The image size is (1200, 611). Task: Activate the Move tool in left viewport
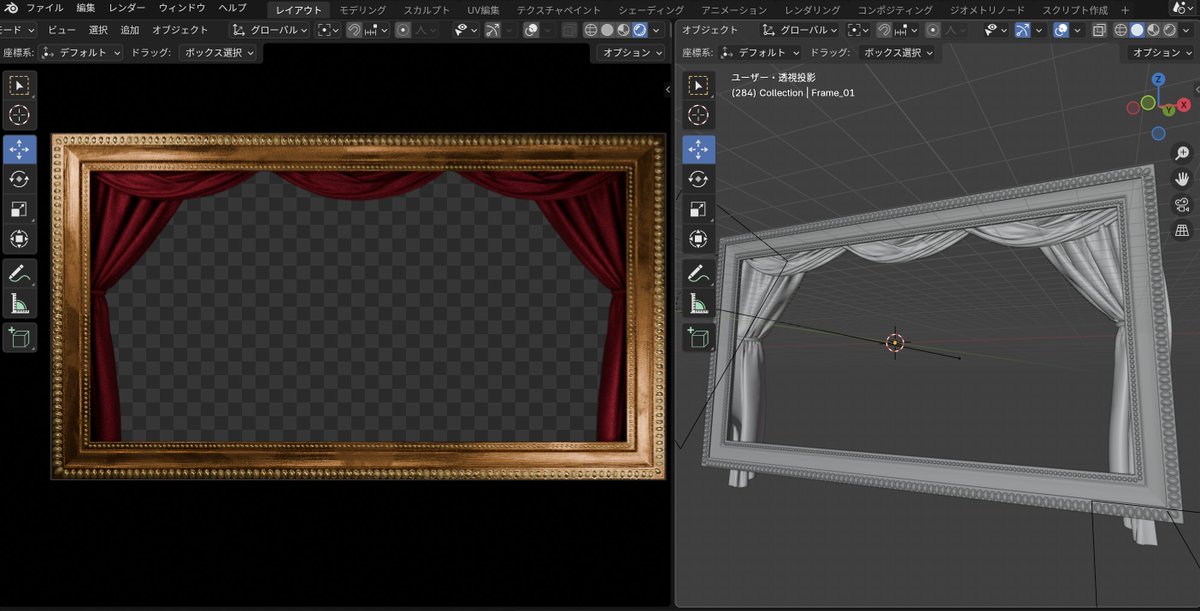pyautogui.click(x=19, y=150)
